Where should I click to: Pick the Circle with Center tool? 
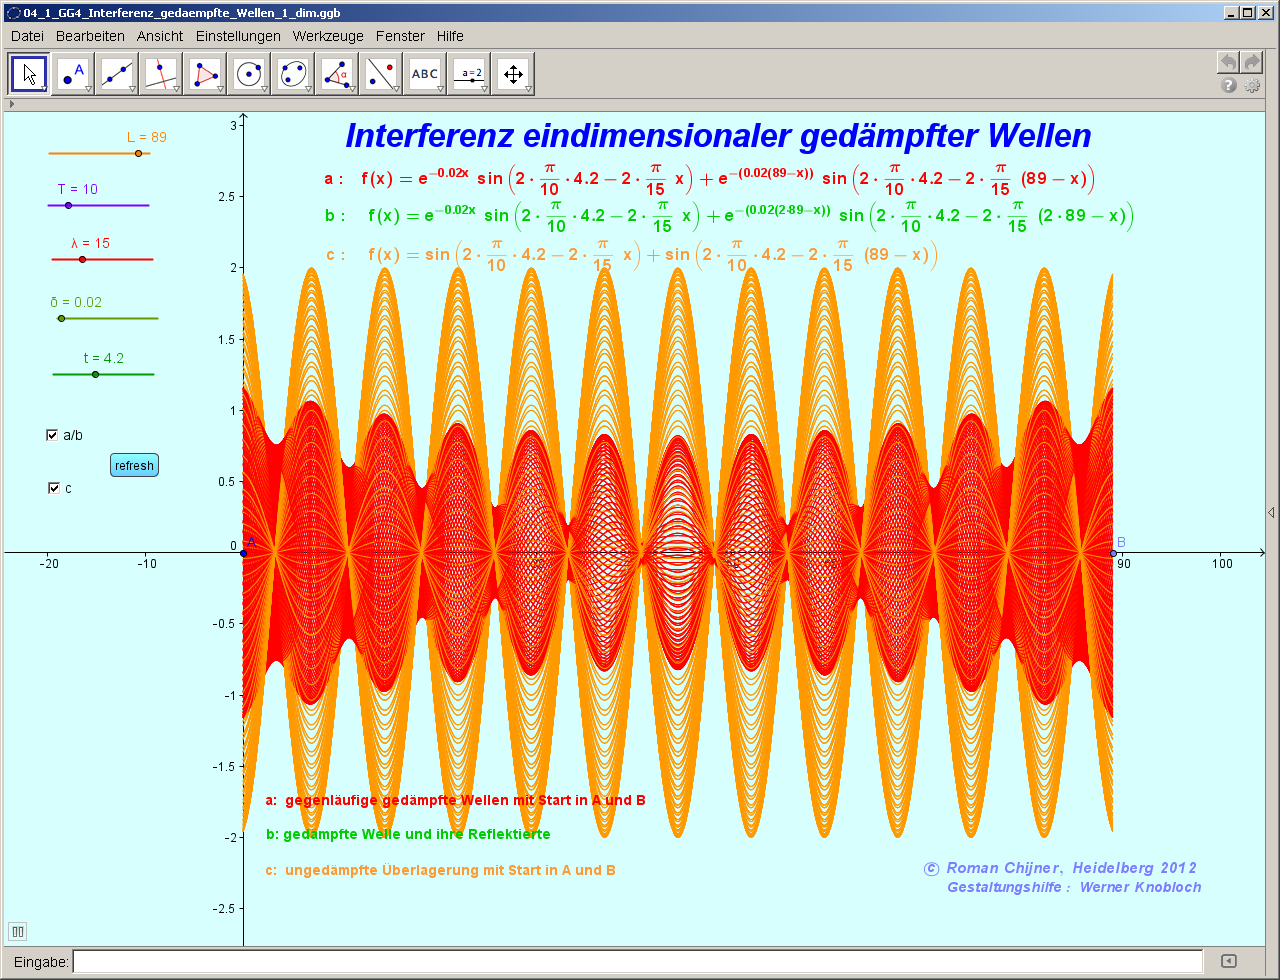click(x=248, y=73)
